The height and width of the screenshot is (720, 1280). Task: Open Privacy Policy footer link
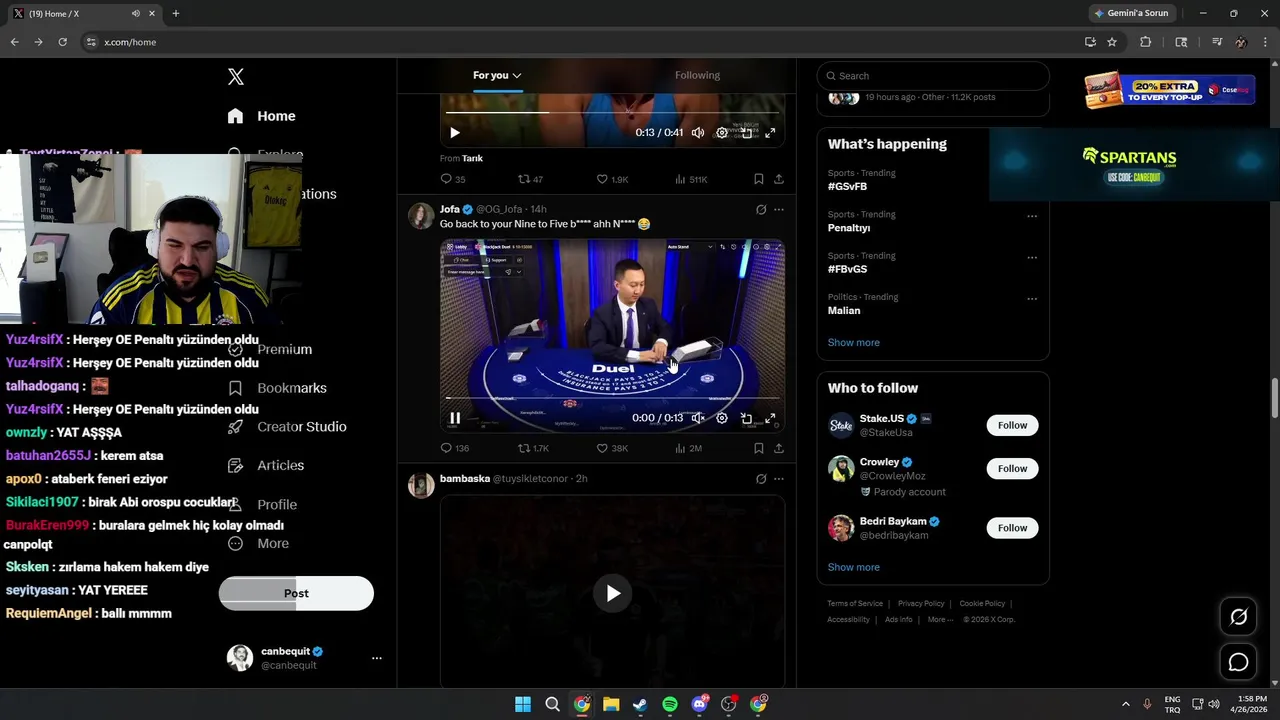point(921,604)
